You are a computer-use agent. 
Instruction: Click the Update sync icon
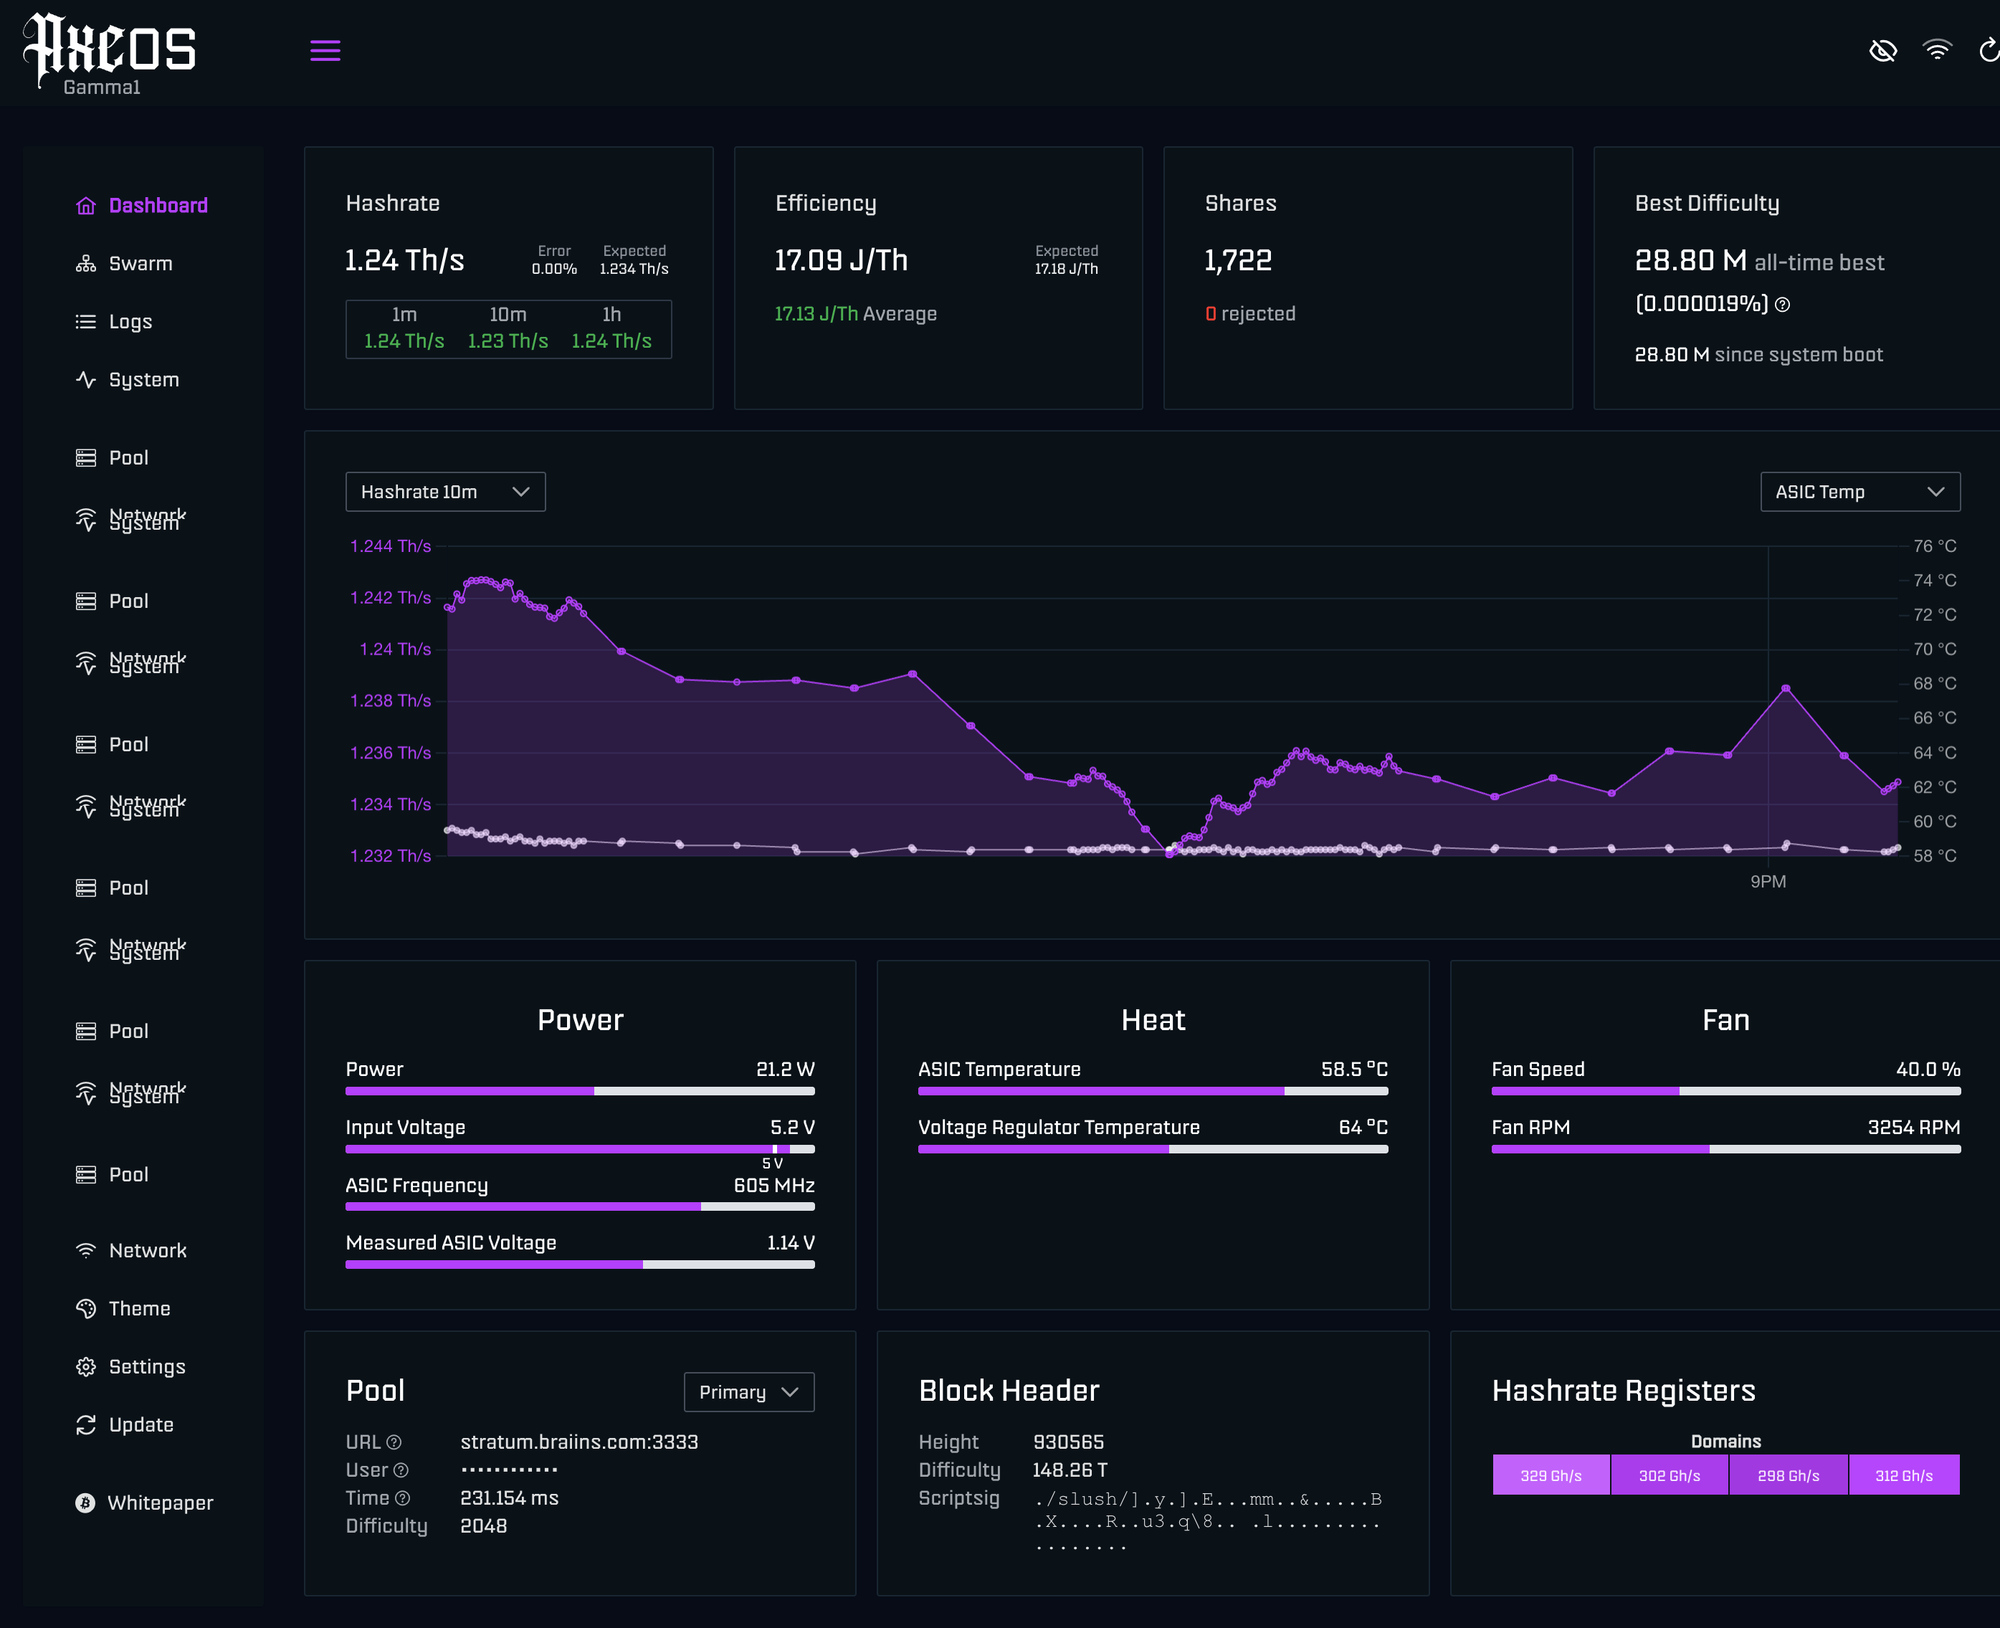(x=86, y=1425)
